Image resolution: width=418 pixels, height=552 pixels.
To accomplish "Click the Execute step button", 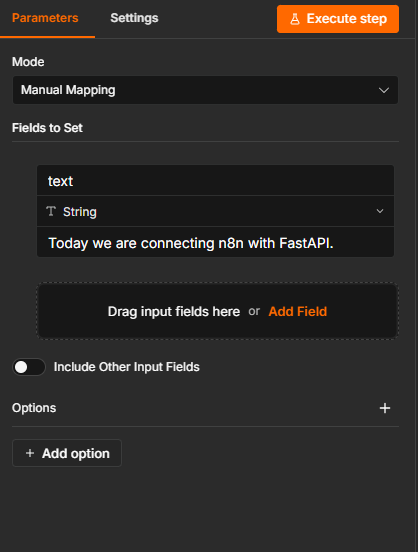I will coord(338,19).
